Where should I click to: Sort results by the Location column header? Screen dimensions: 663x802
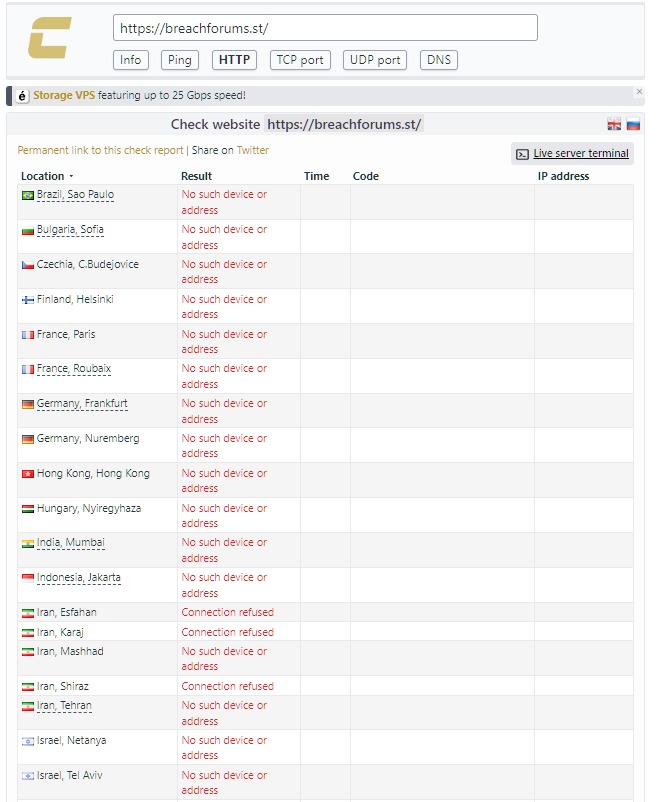click(45, 176)
